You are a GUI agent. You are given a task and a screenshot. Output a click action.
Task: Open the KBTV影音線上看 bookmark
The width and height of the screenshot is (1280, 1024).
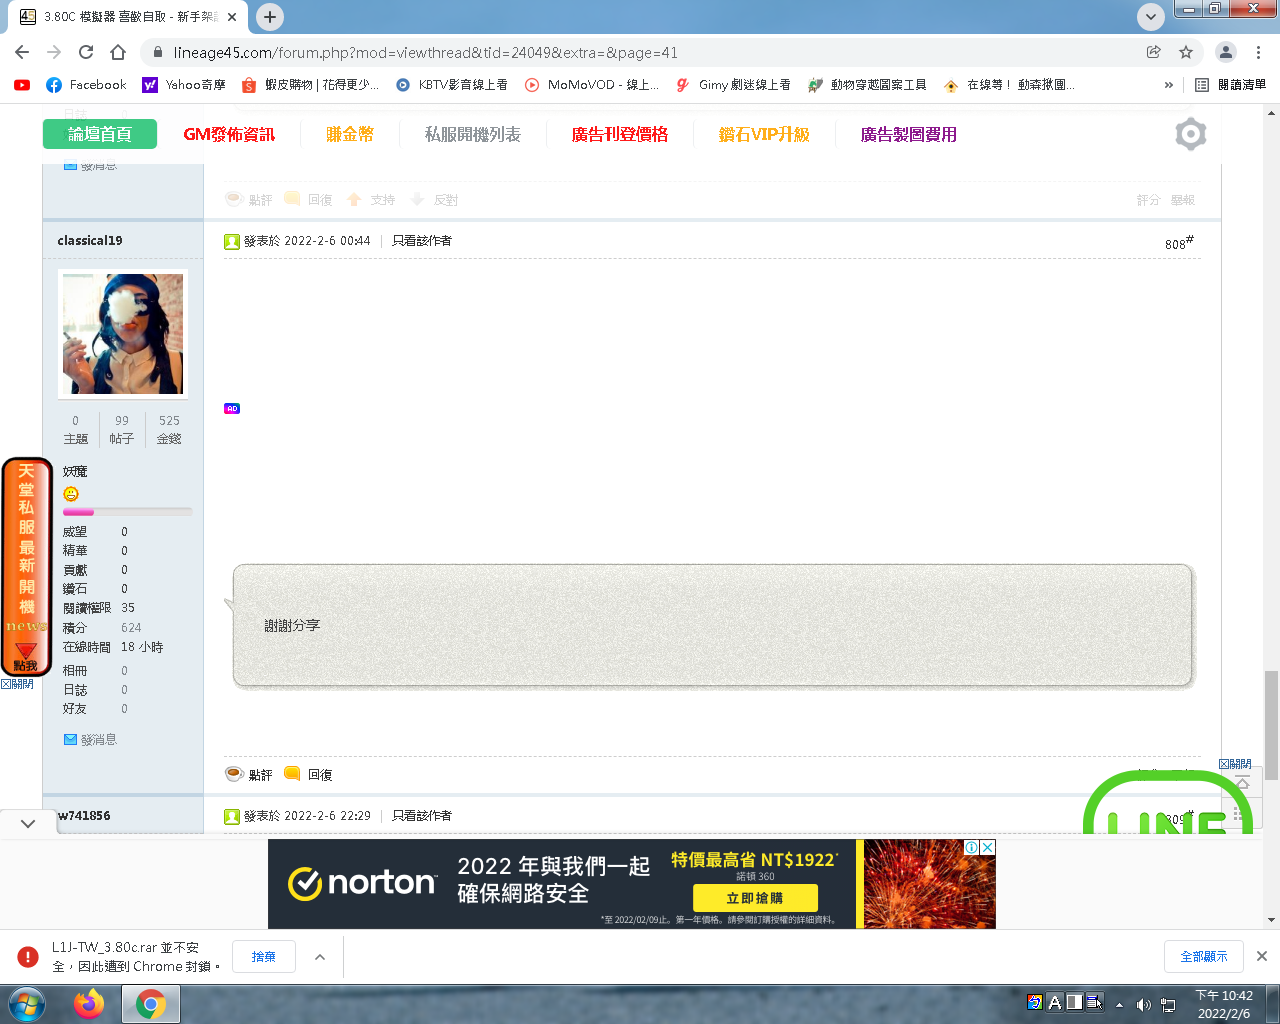[x=452, y=85]
